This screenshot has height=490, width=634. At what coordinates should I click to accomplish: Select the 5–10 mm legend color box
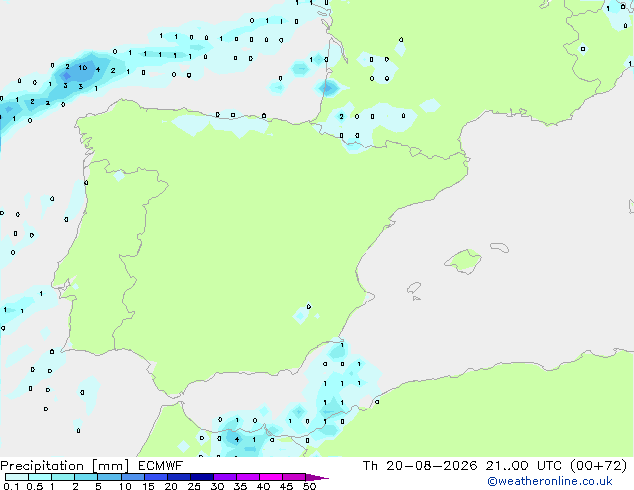pos(109,477)
